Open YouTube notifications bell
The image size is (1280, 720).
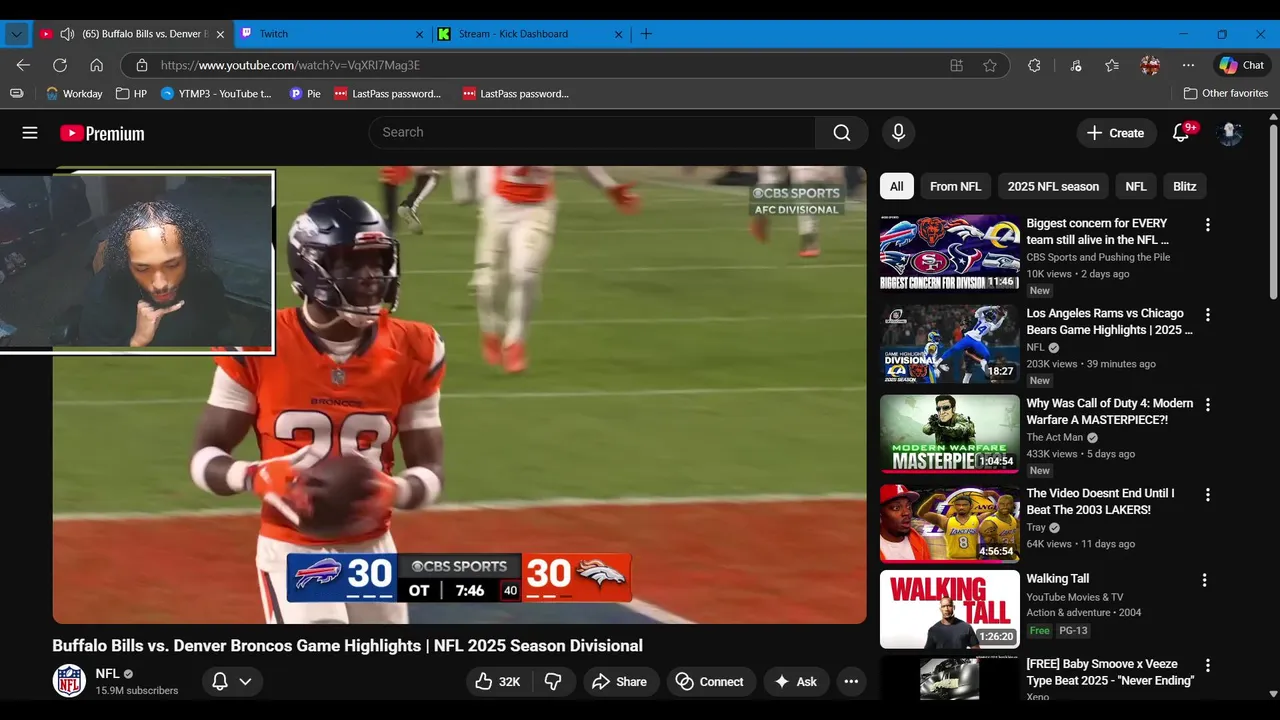click(x=1181, y=133)
